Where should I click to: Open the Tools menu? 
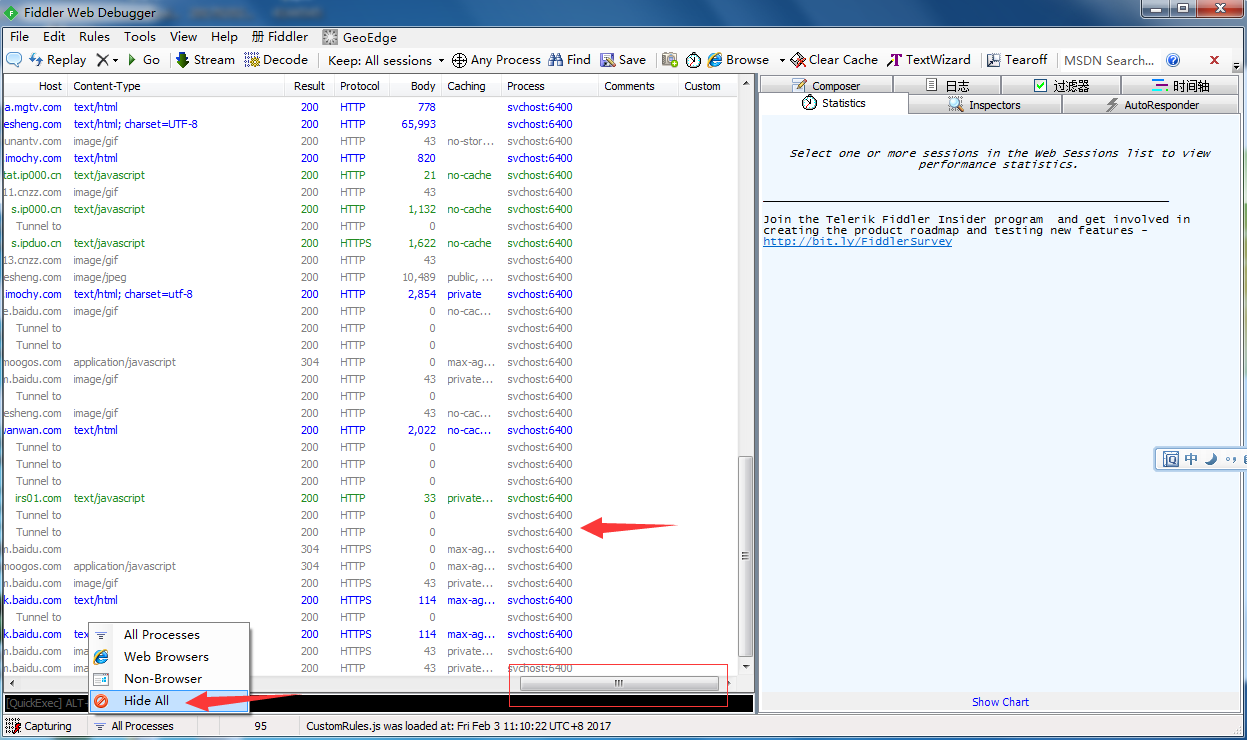(140, 37)
